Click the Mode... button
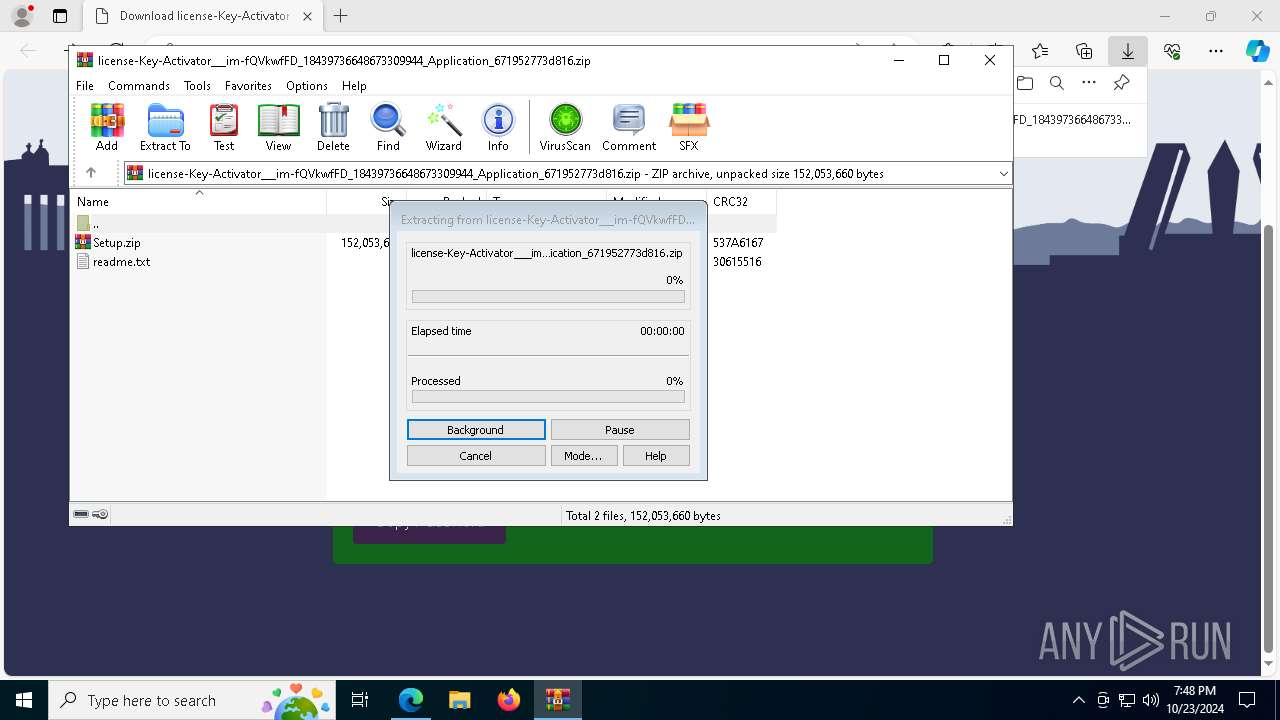This screenshot has width=1280, height=720. click(x=583, y=456)
